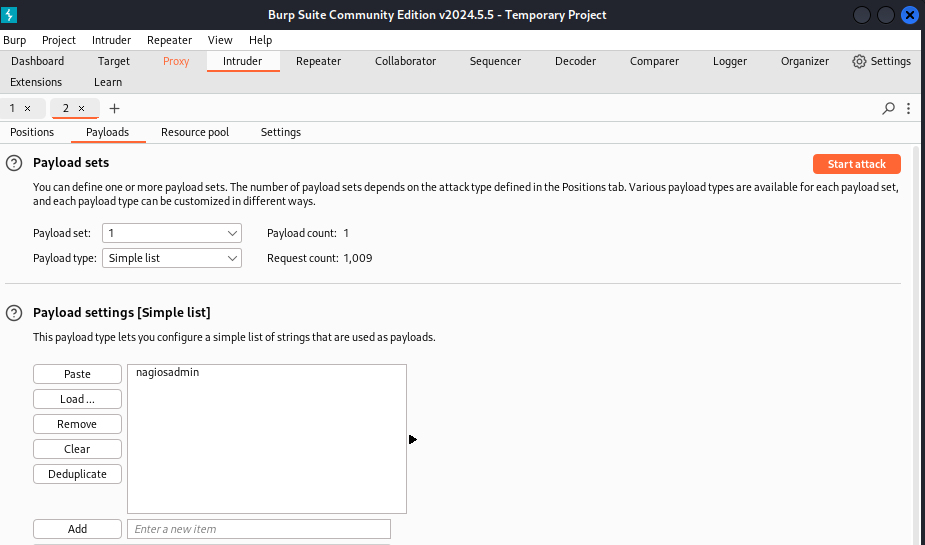Click the black arrow beside payload list
This screenshot has width=925, height=545.
[413, 439]
